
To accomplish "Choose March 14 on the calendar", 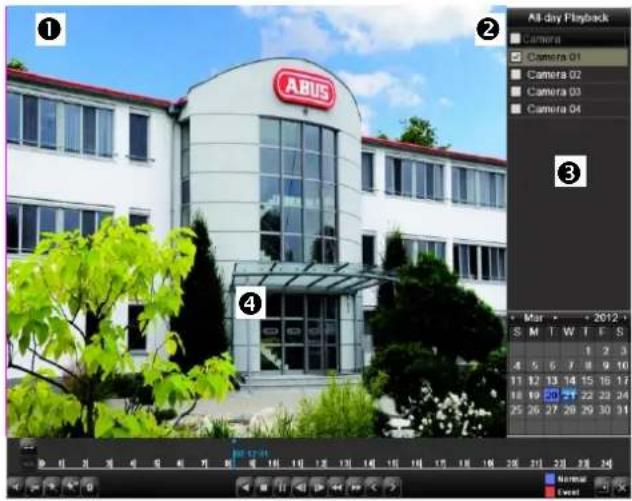I will point(569,380).
